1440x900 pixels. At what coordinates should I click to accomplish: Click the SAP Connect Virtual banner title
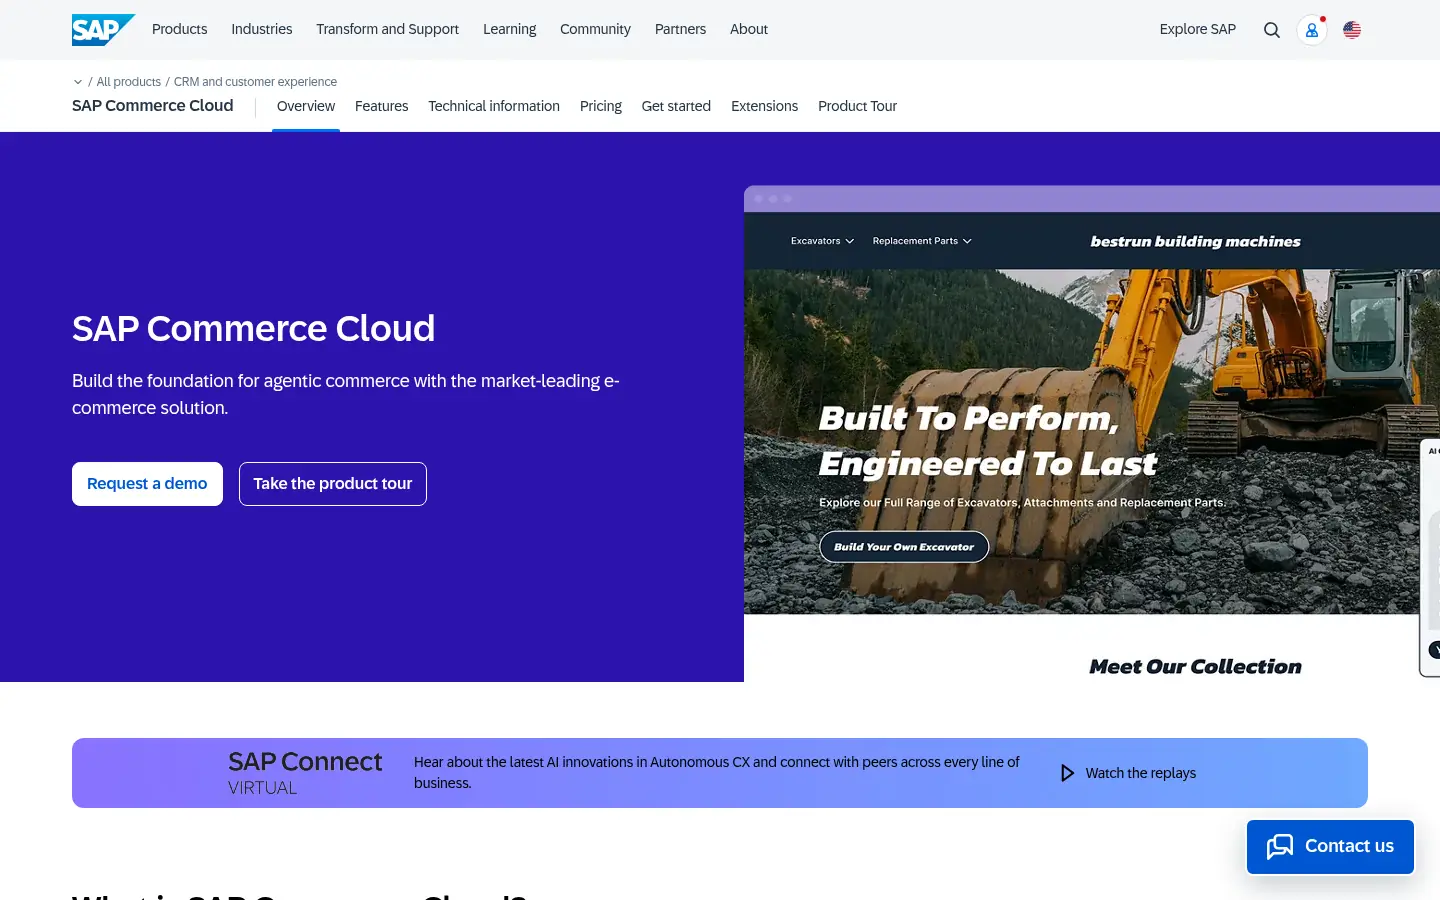(x=305, y=773)
